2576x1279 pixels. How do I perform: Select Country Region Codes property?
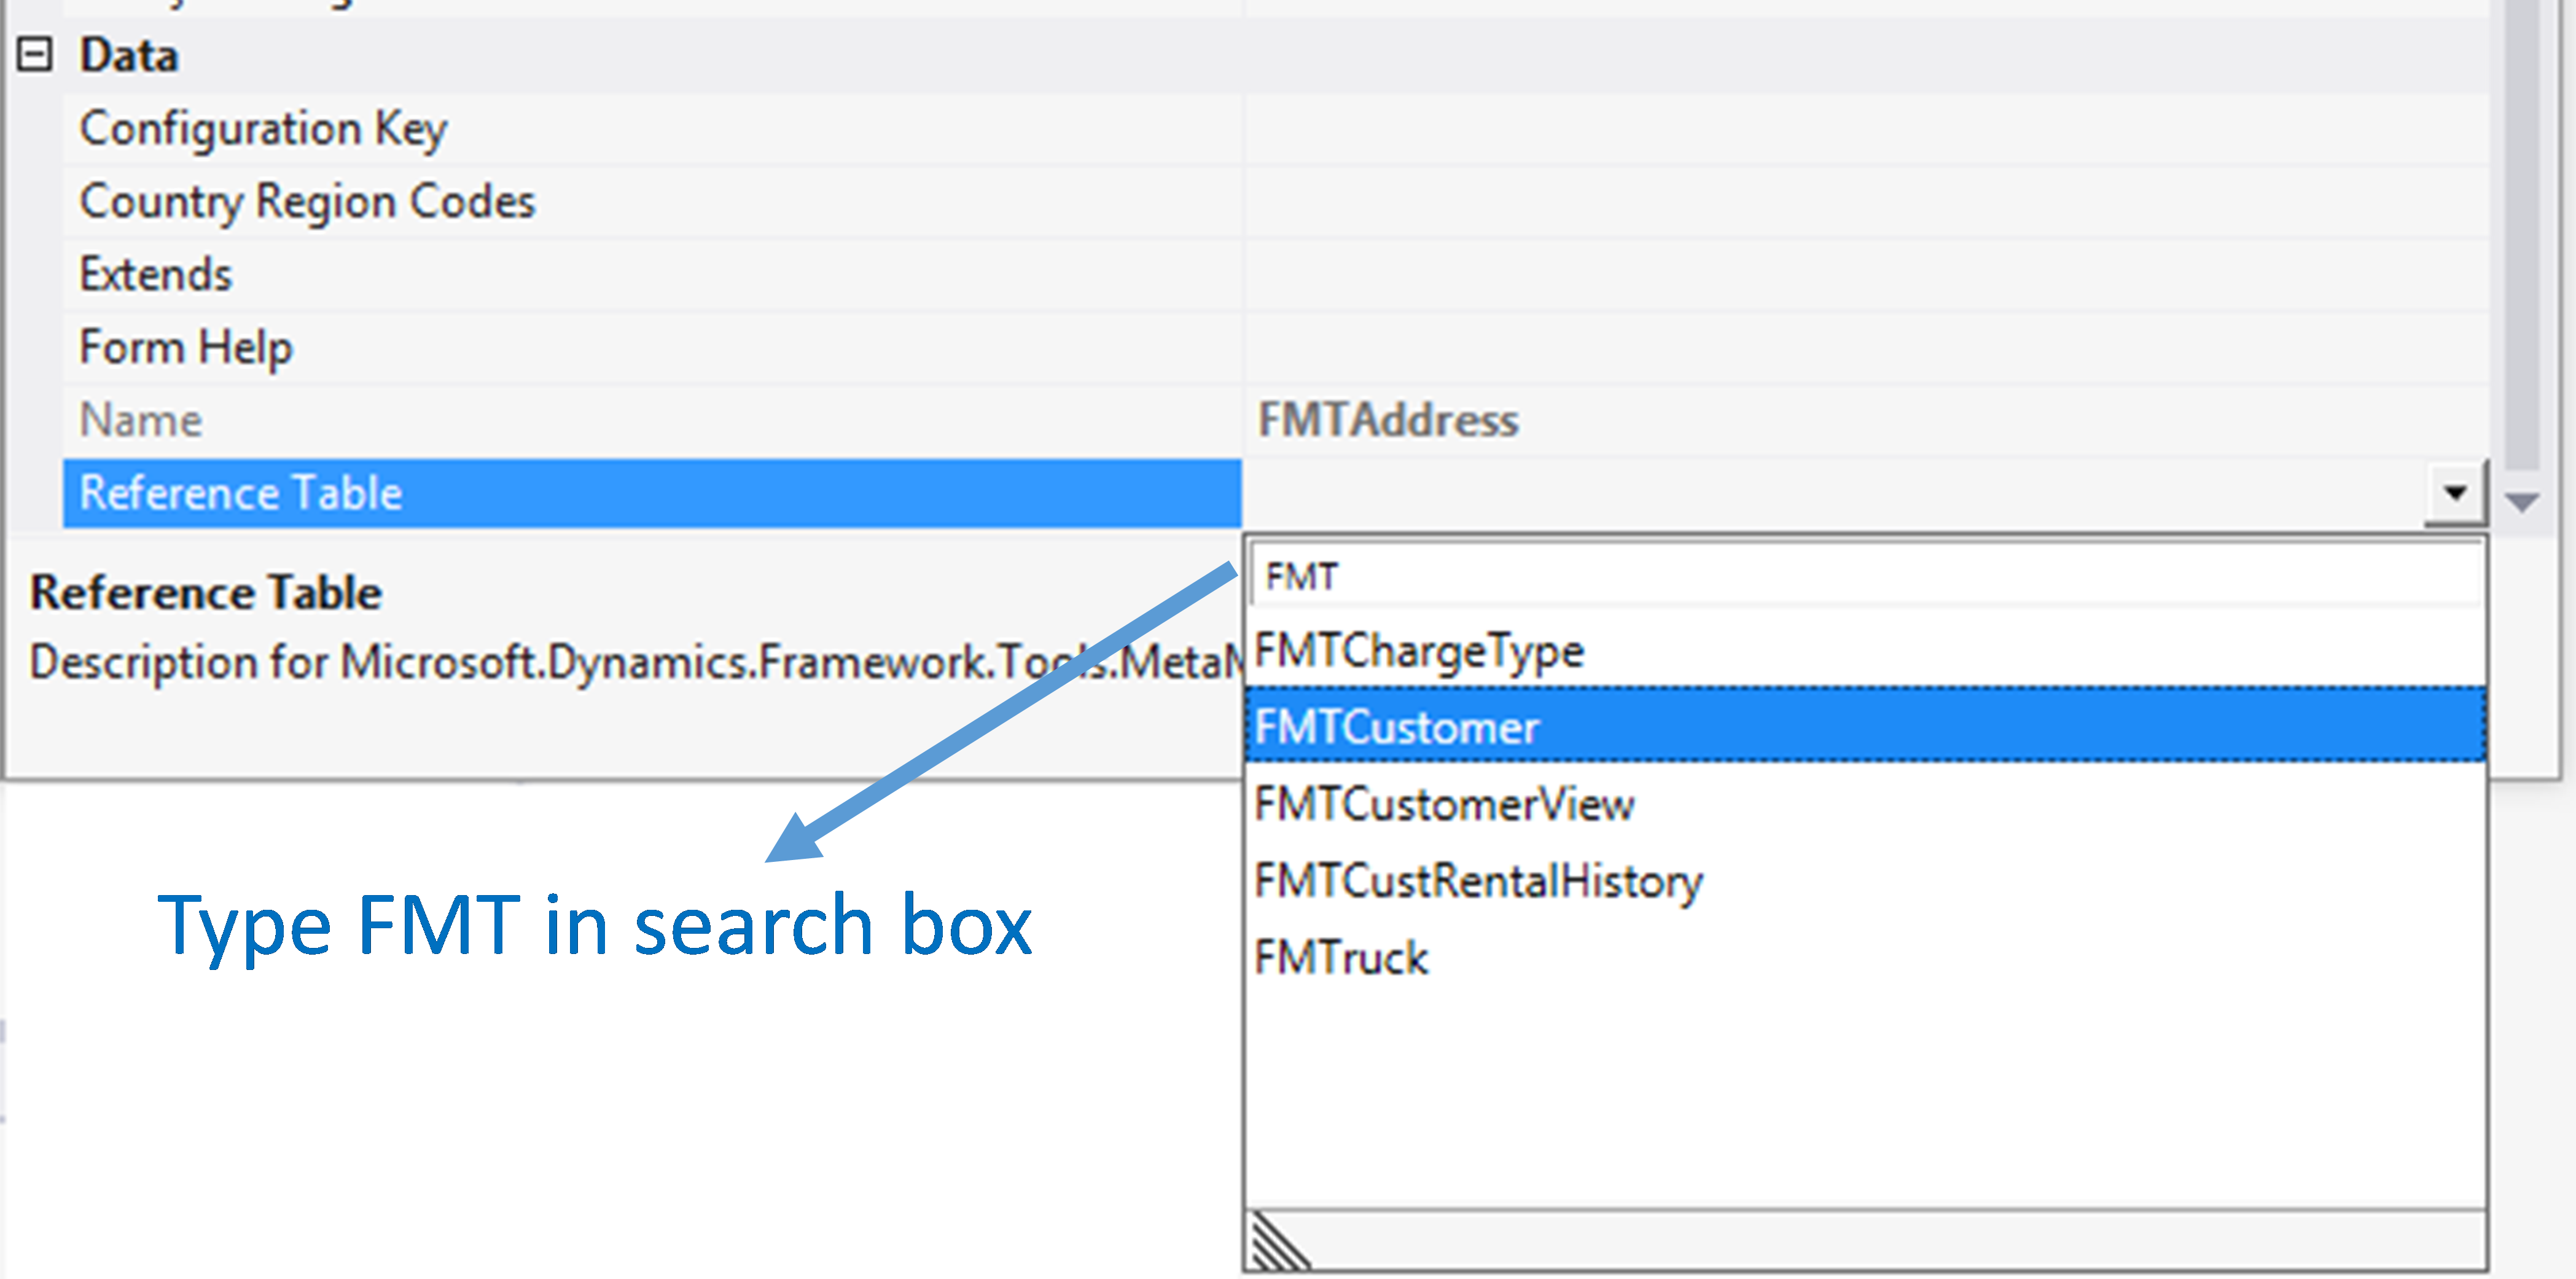(x=307, y=202)
